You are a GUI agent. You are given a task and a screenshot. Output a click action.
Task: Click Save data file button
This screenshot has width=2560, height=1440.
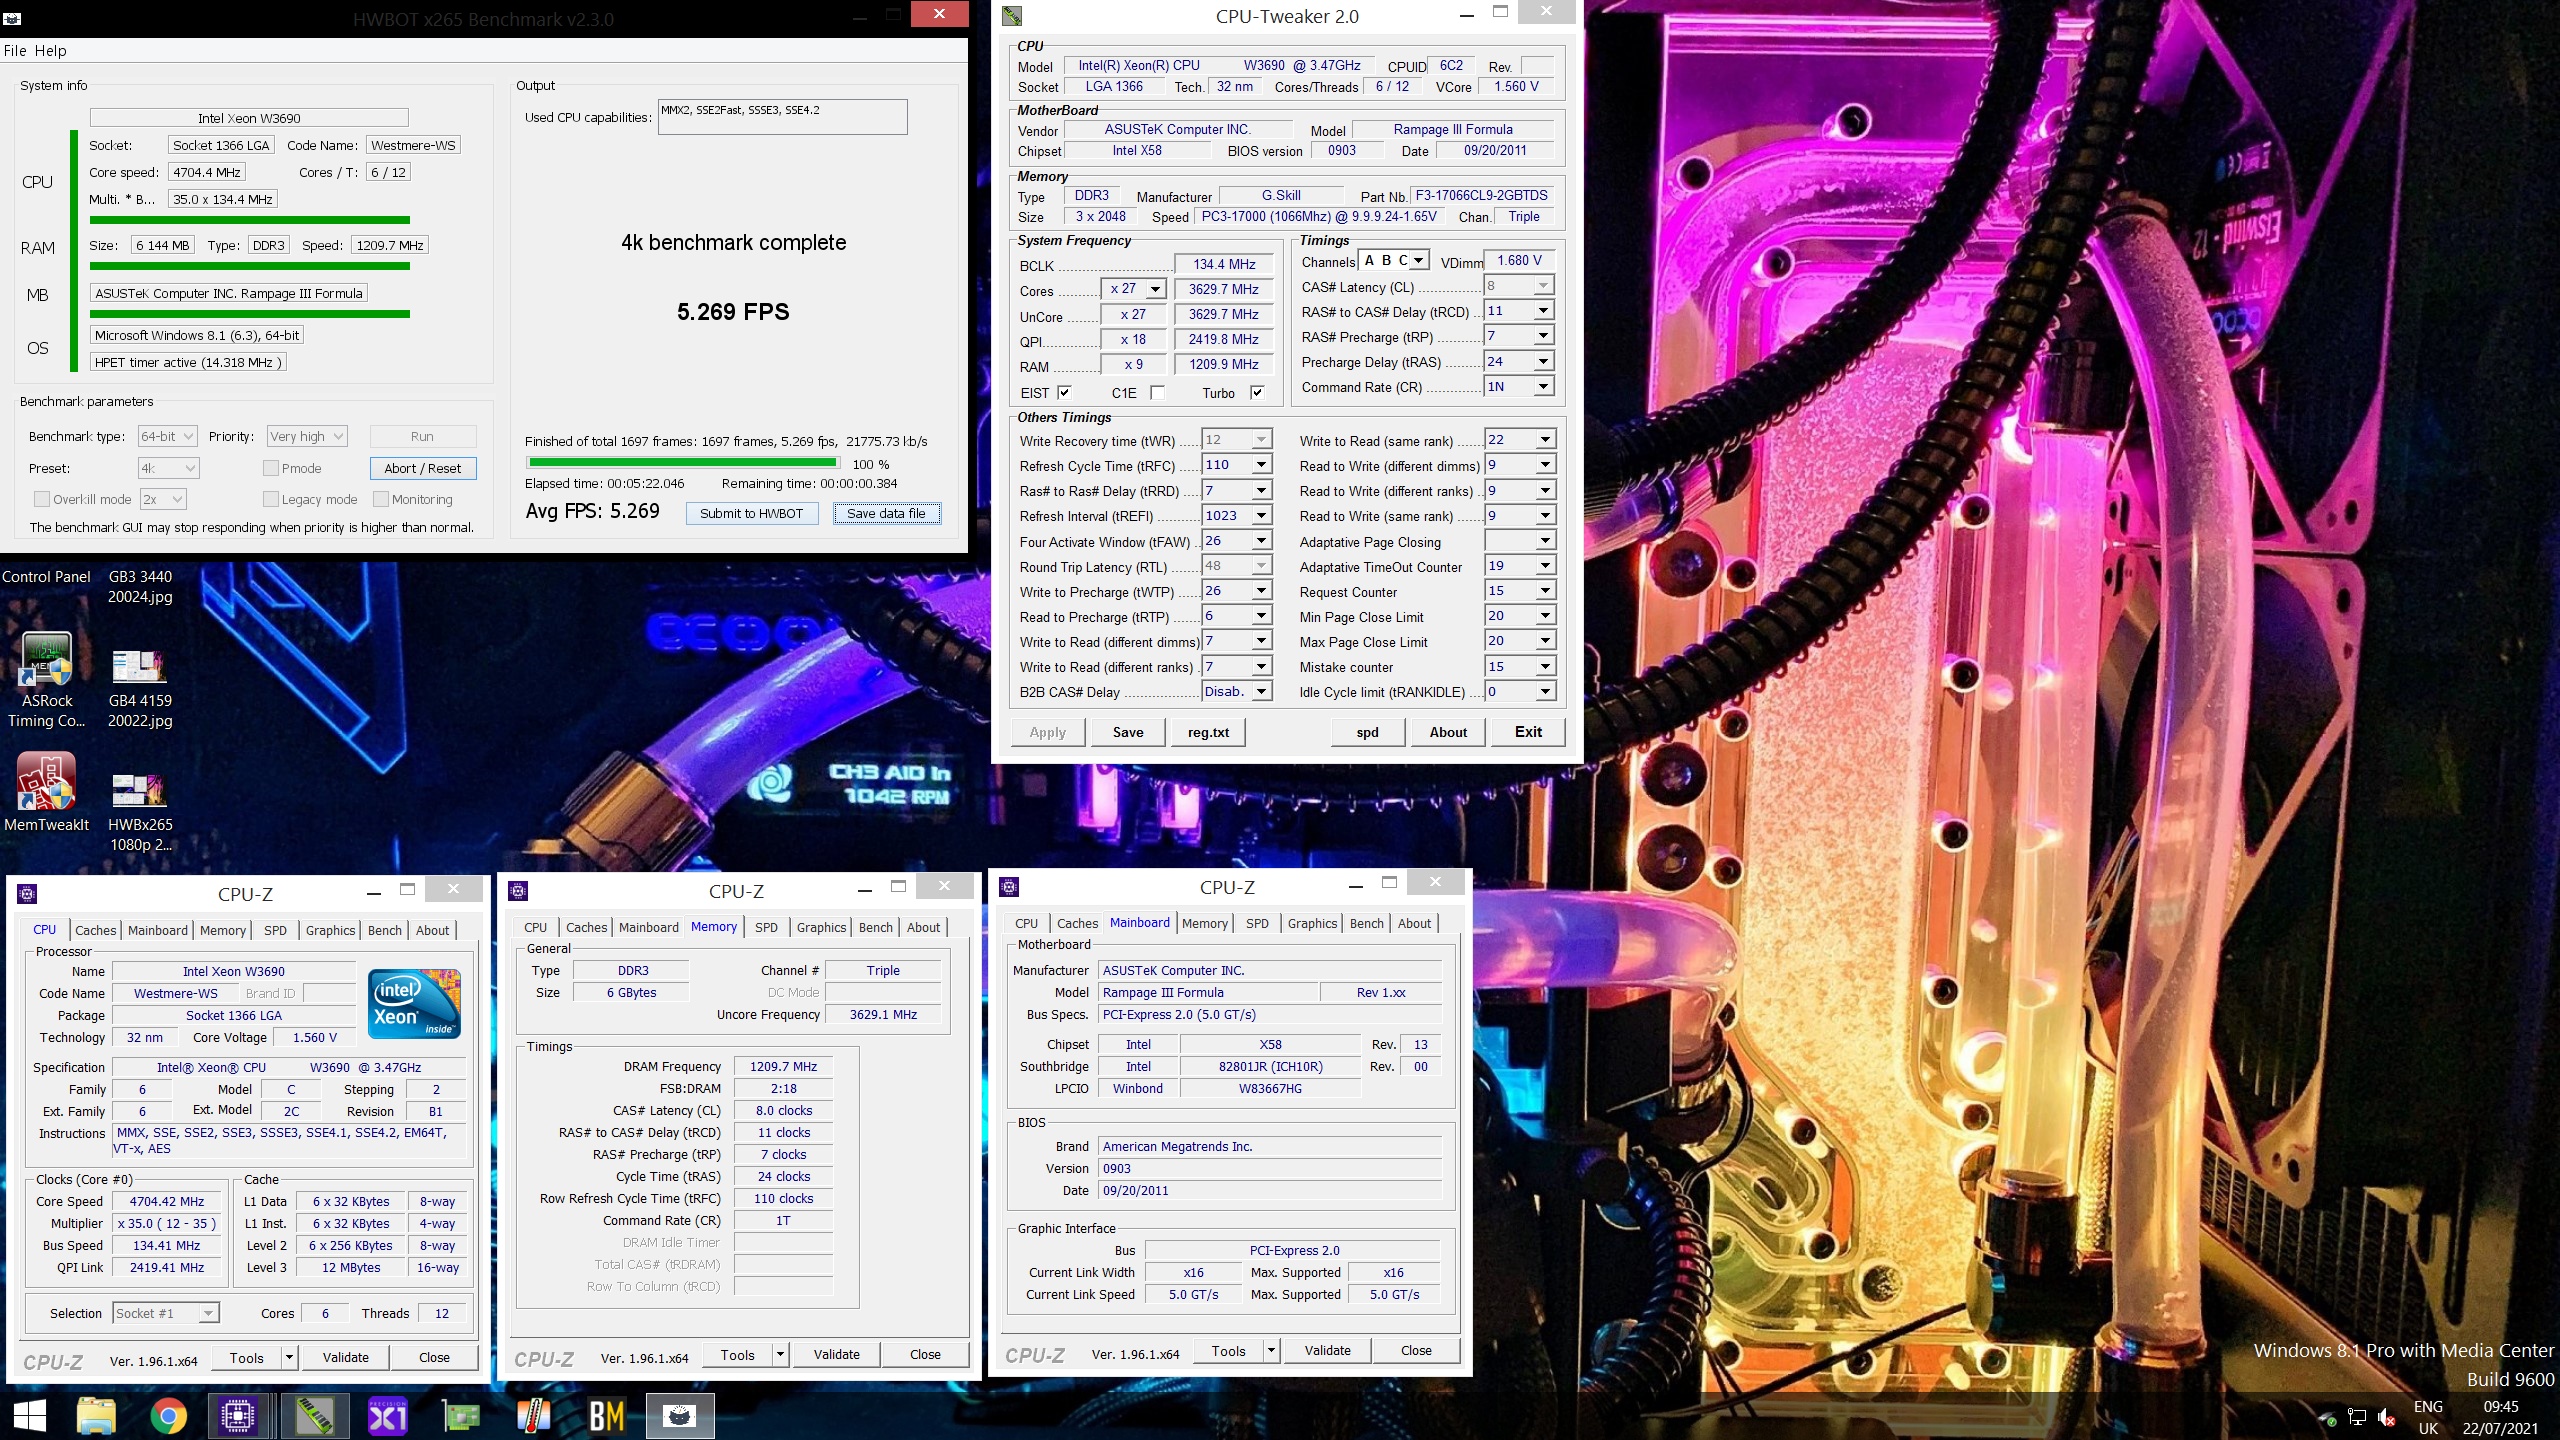click(886, 513)
